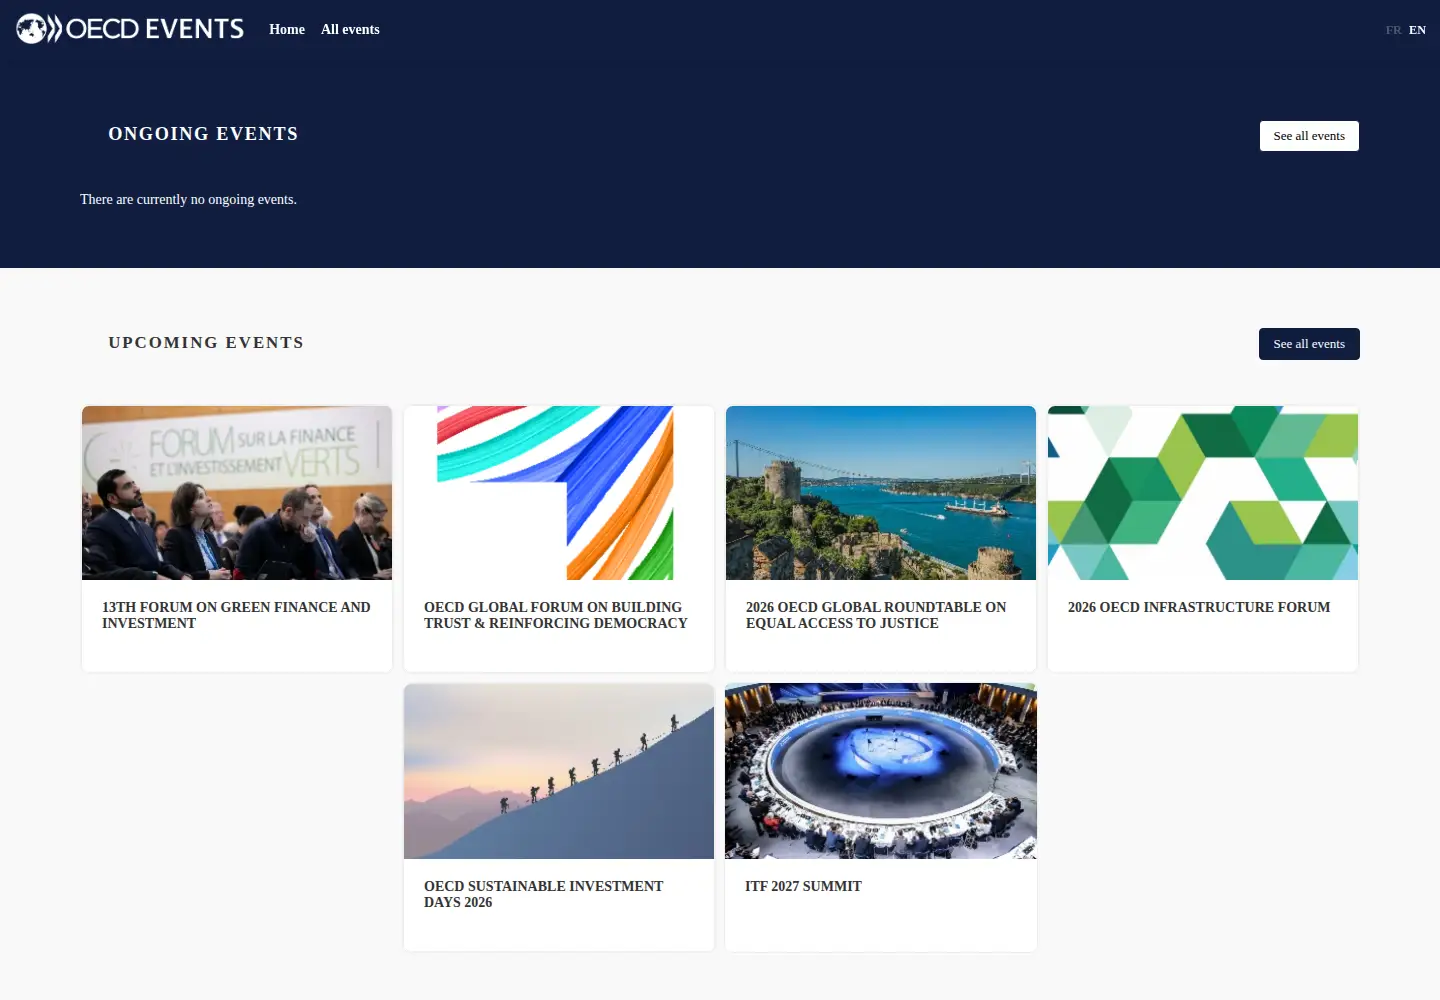Switch language to FR
The image size is (1440, 1000).
[1393, 30]
